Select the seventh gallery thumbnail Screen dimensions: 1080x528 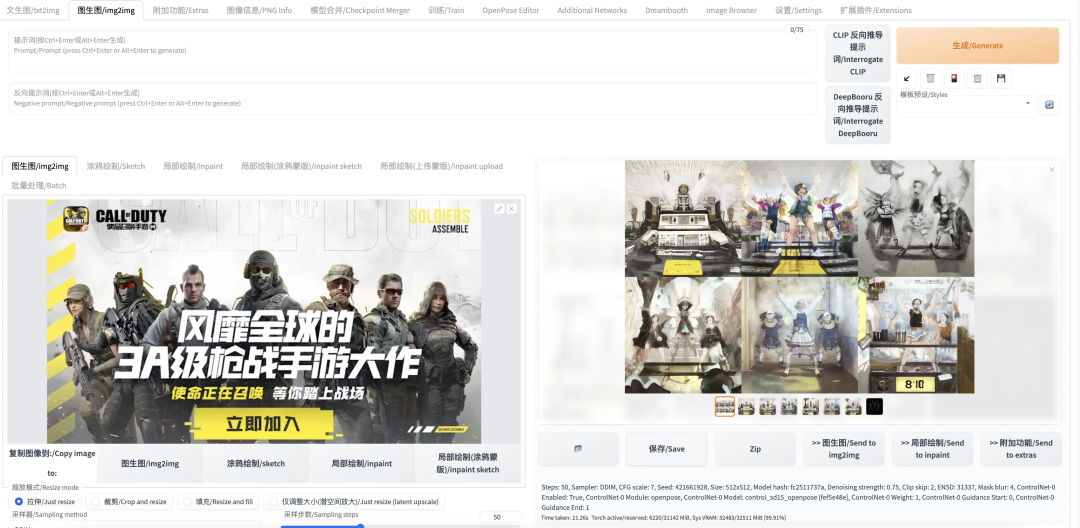pos(853,406)
